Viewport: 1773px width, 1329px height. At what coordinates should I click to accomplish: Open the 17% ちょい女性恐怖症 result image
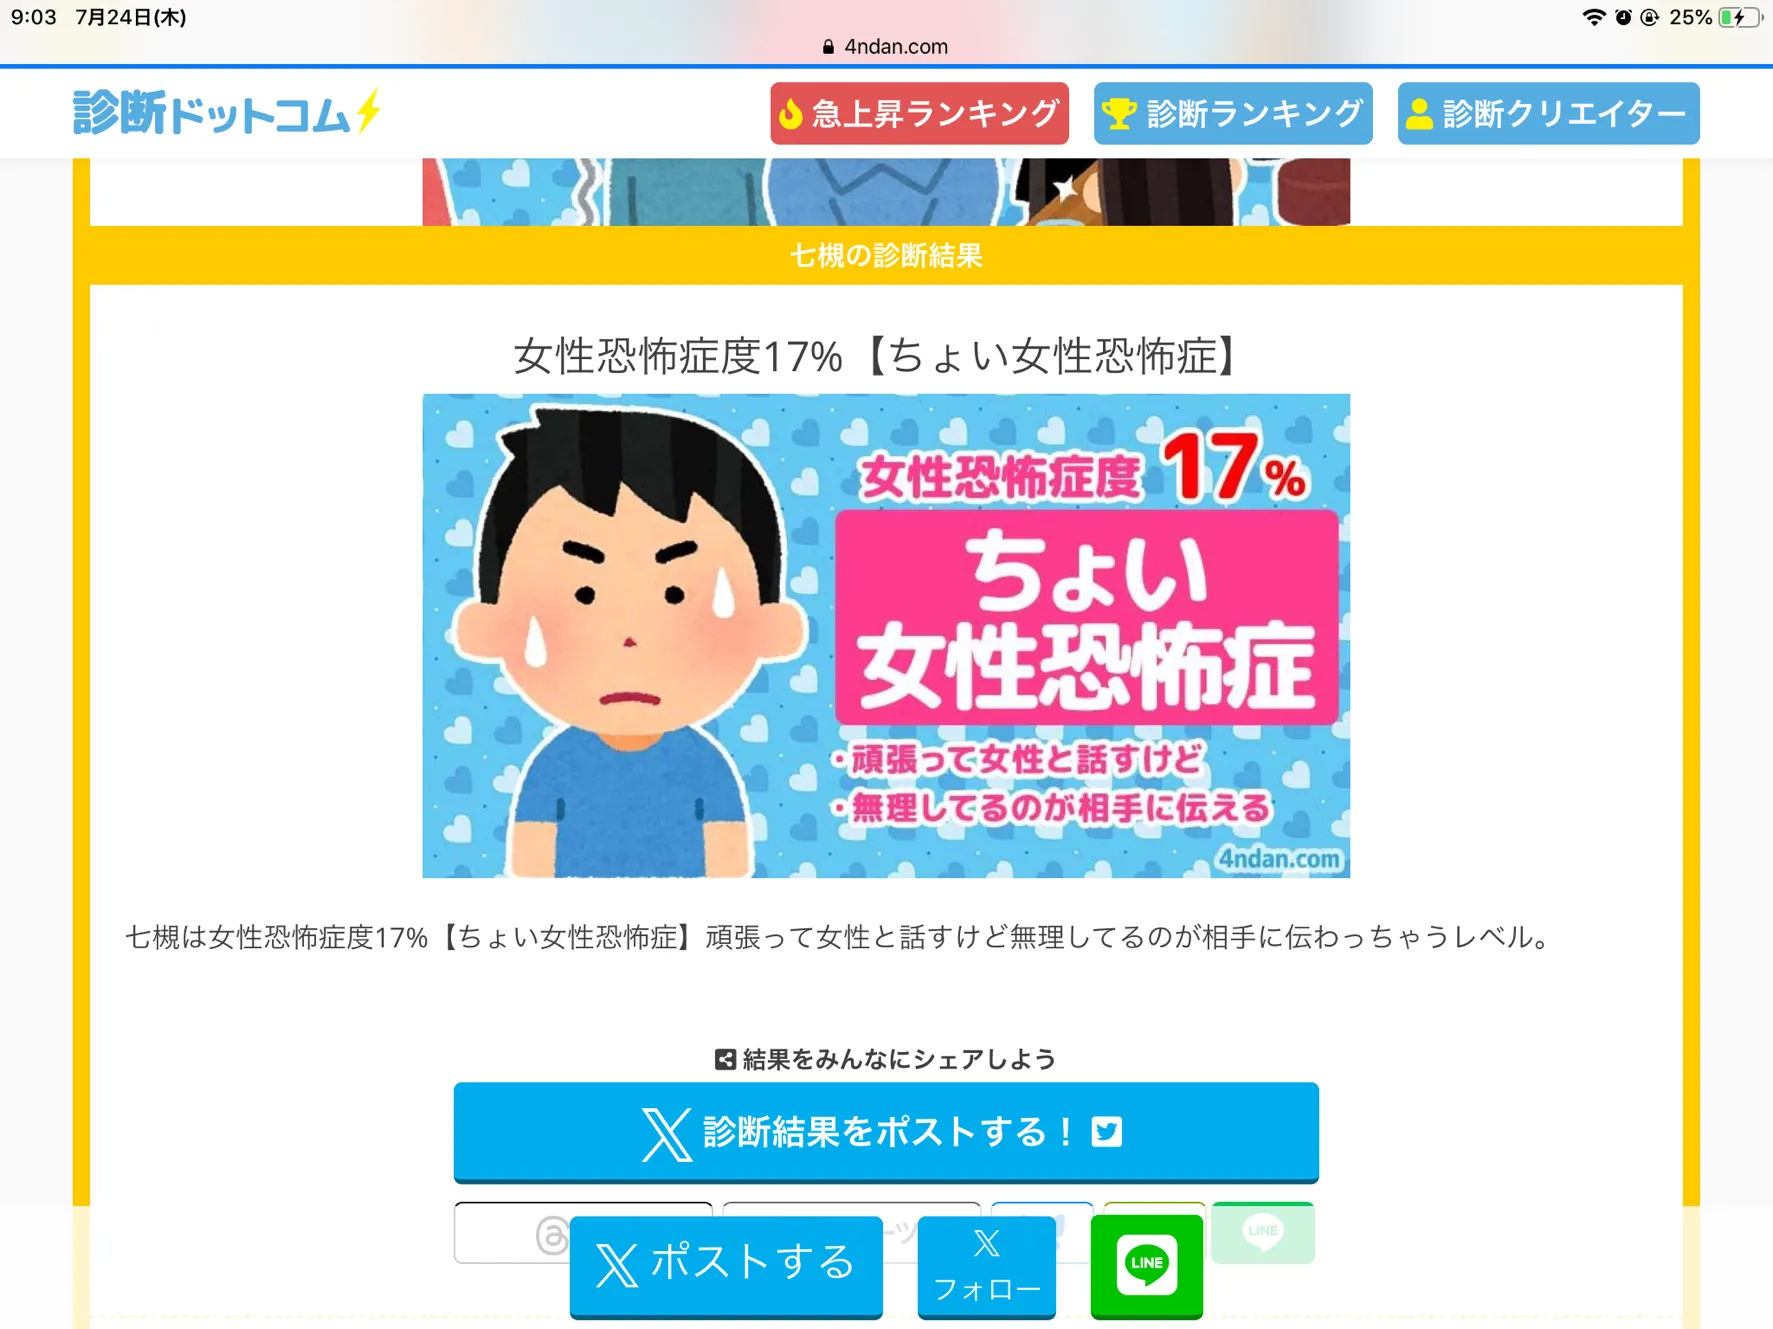click(886, 636)
